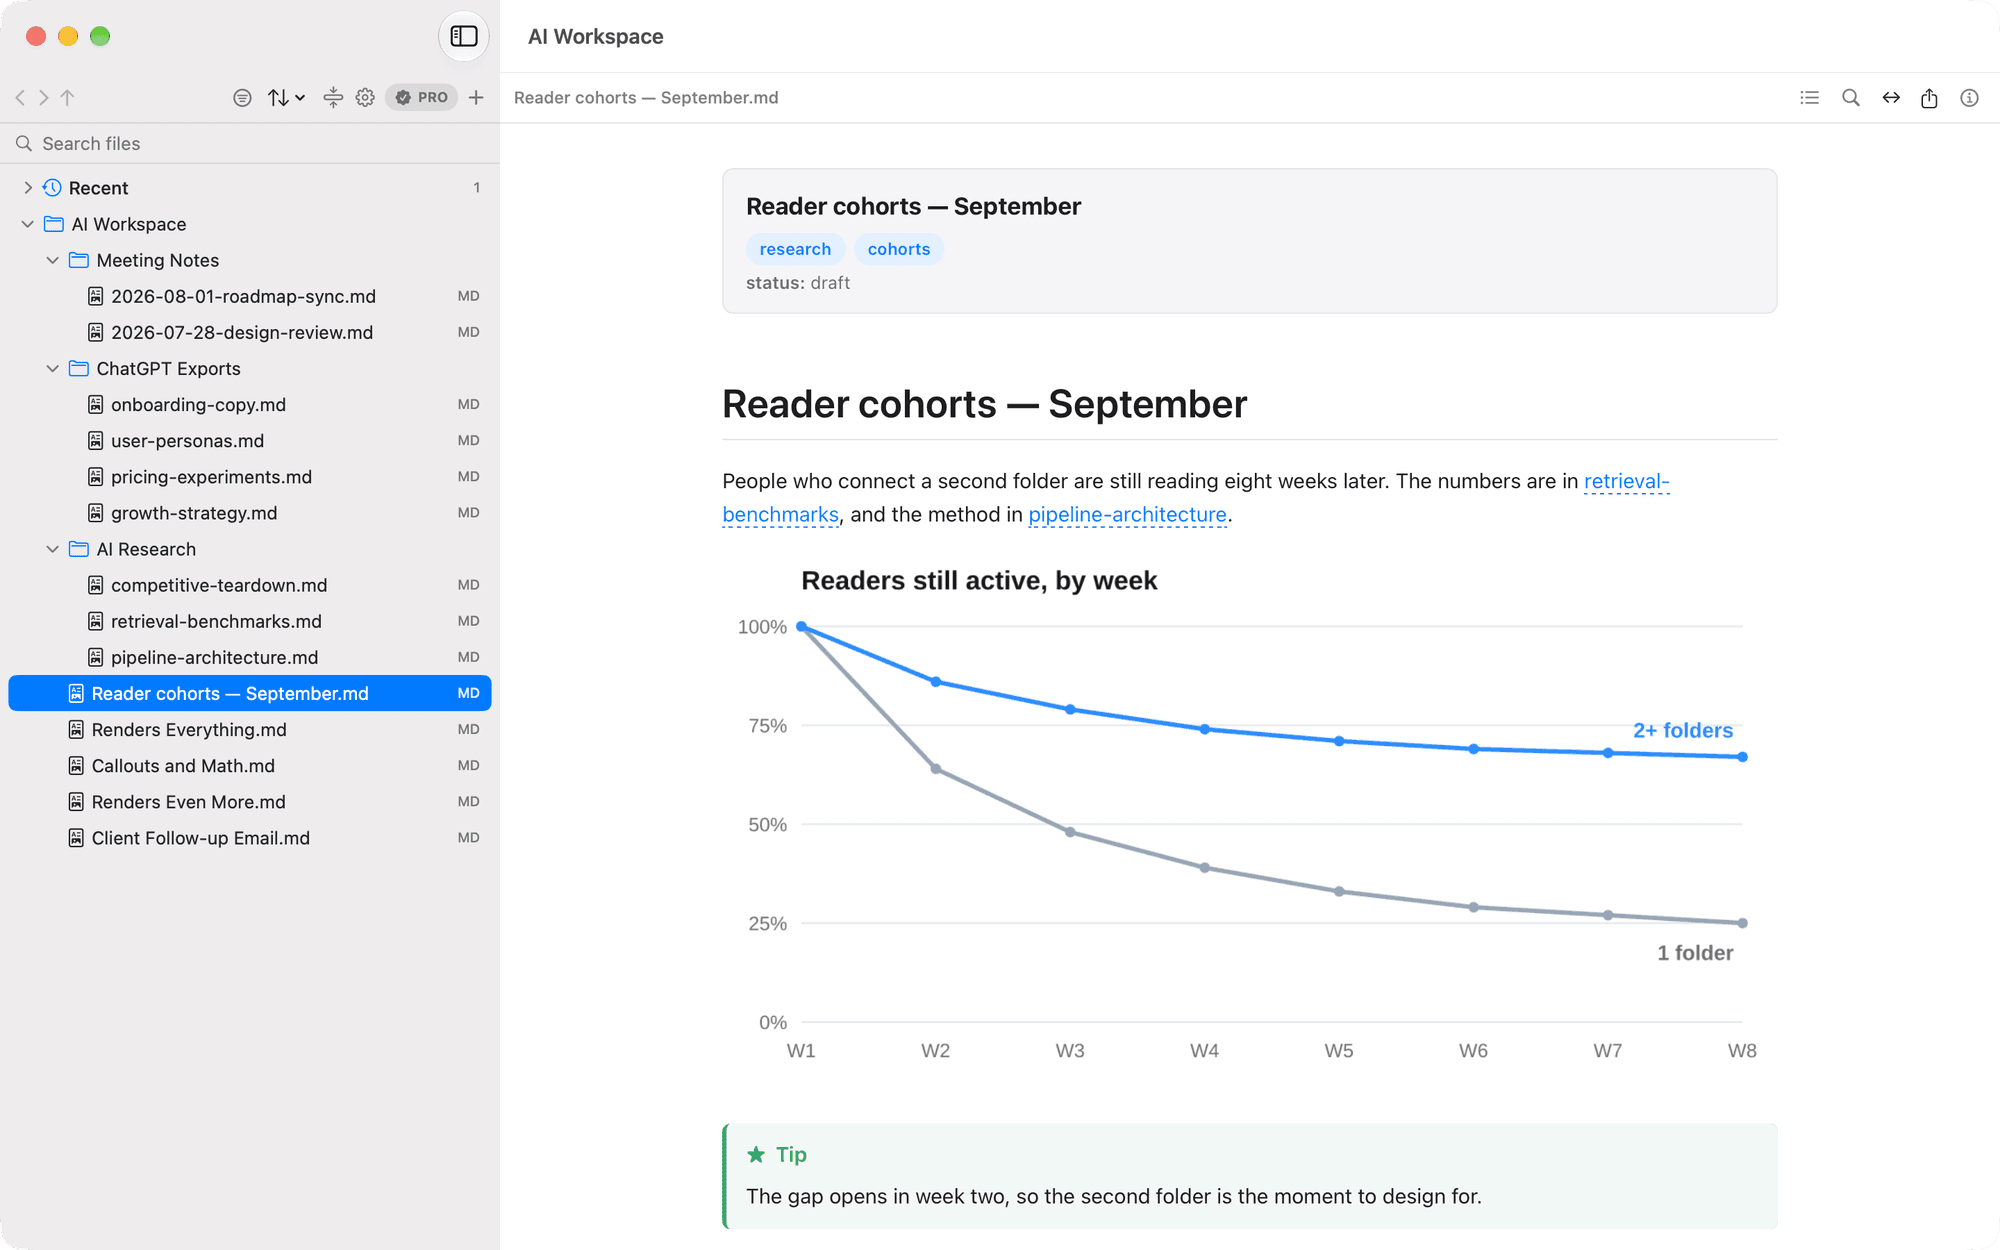This screenshot has width=2000, height=1250.
Task: Click the collapse-all folders icon
Action: [333, 98]
